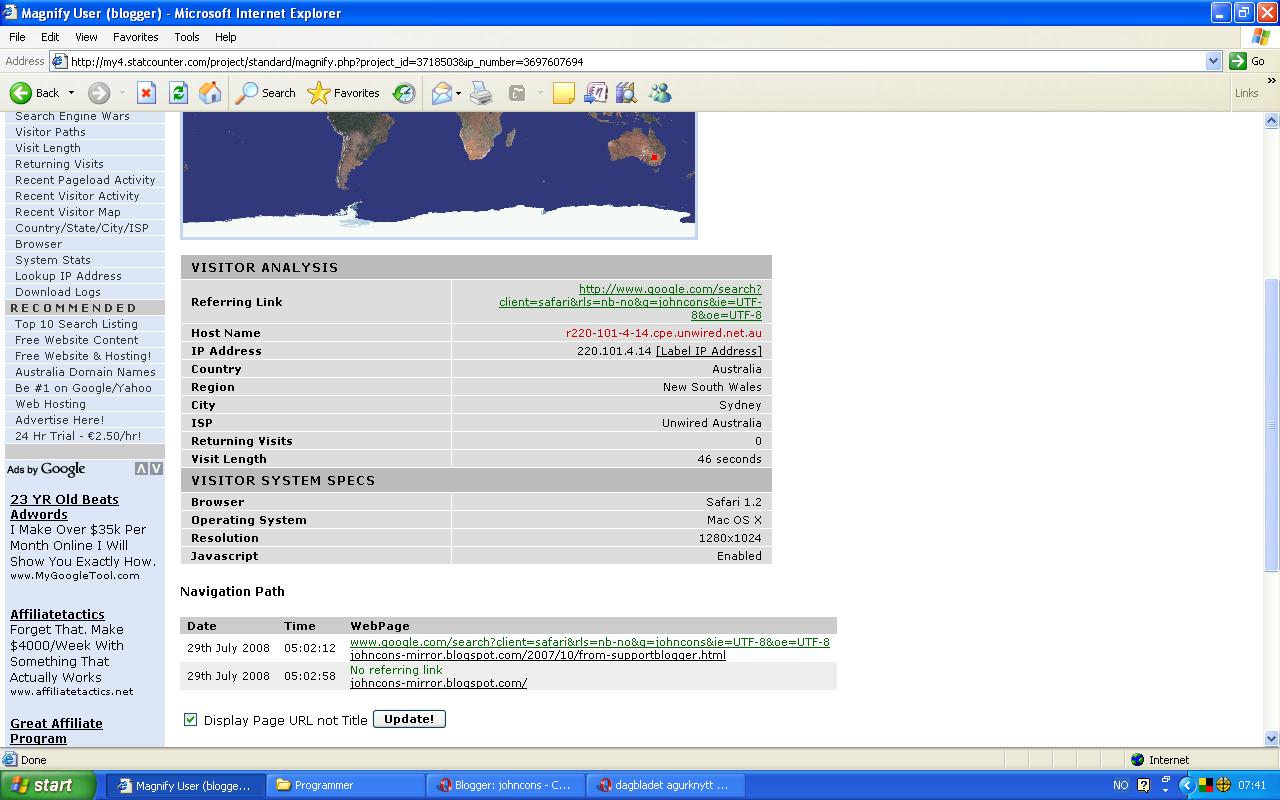Screen dimensions: 1280x800
Task: Open the History panel
Action: click(x=404, y=93)
